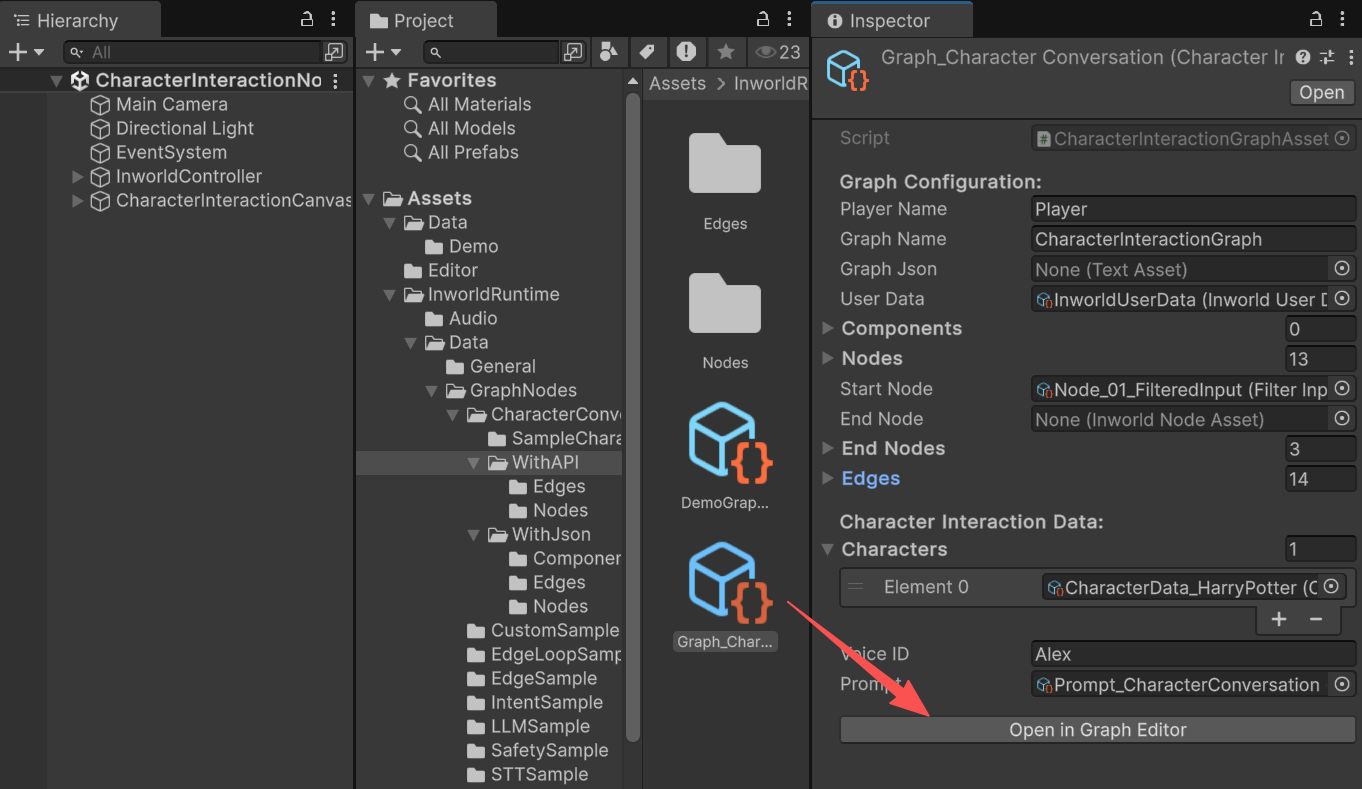Expand CharacterInteractionCanvas in Hierarchy
The width and height of the screenshot is (1362, 789).
78,201
